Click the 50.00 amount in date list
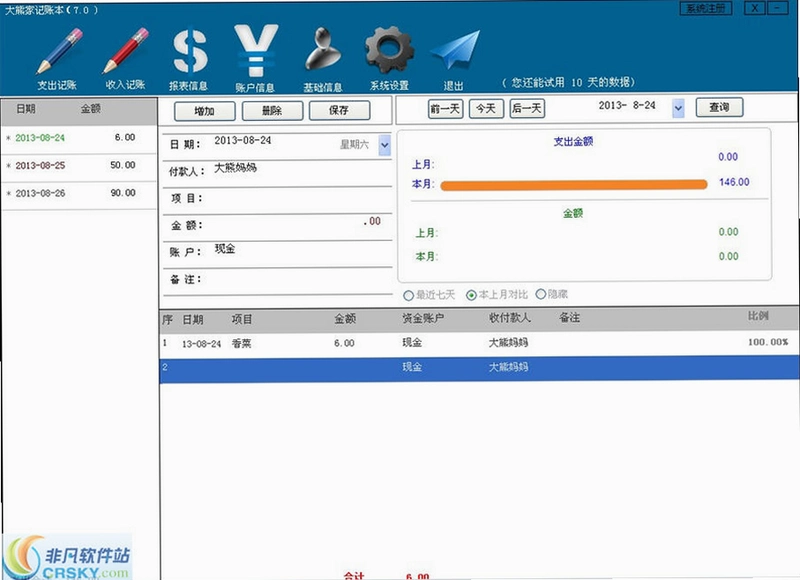Viewport: 800px width, 580px height. pos(123,165)
